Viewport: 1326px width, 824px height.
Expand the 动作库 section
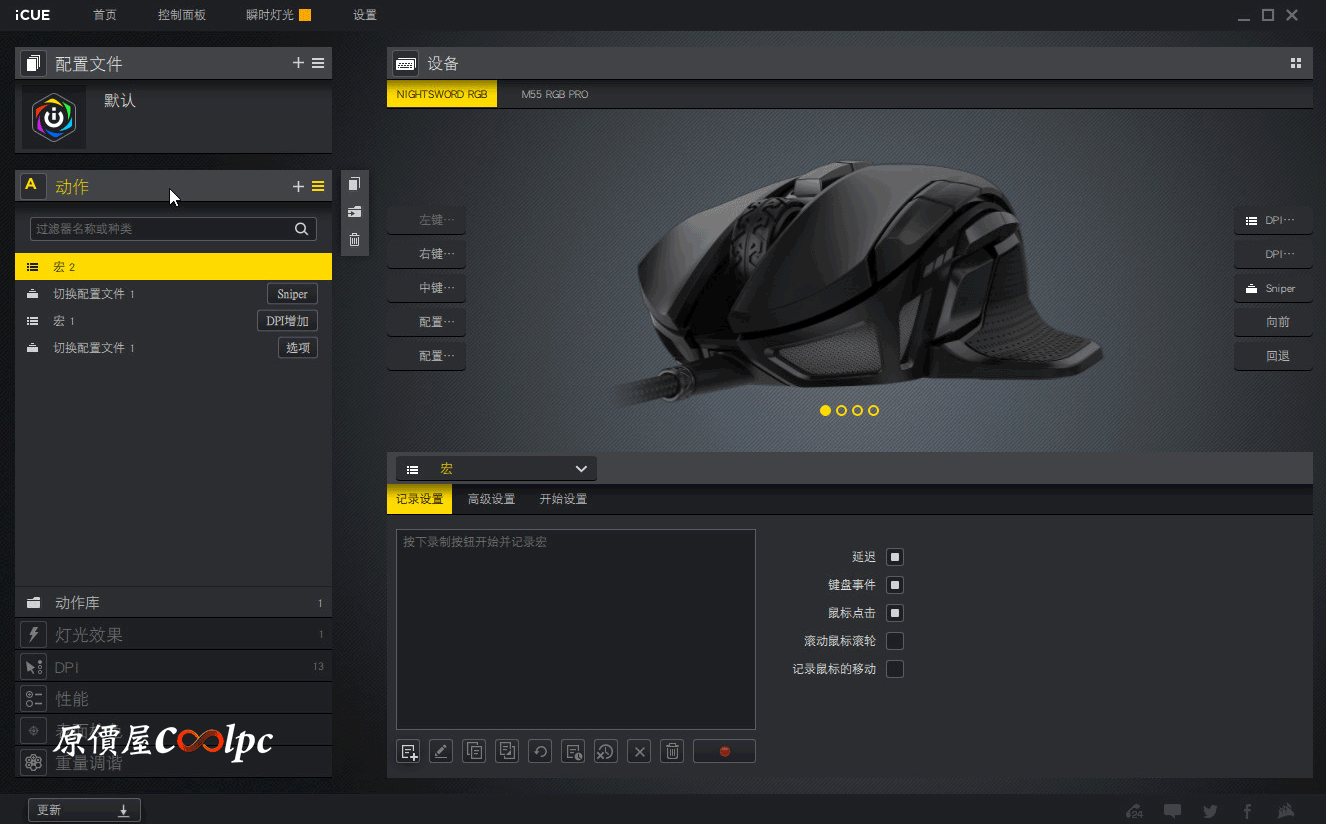(174, 603)
